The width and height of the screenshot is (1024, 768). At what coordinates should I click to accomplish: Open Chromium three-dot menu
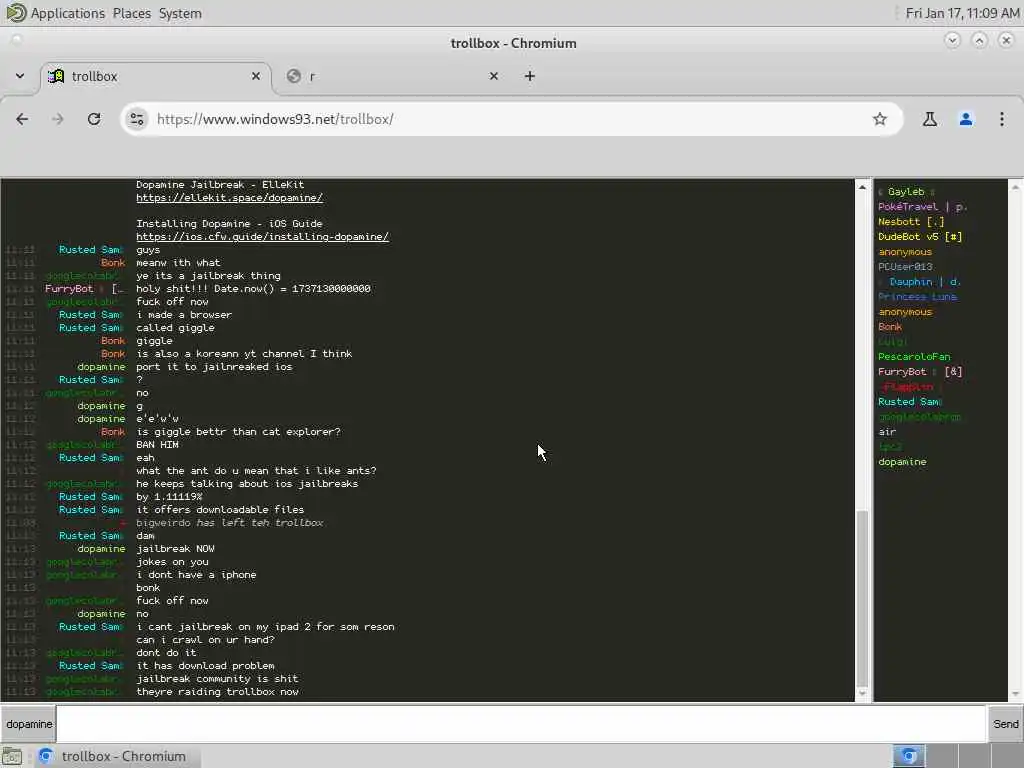pos(1002,119)
